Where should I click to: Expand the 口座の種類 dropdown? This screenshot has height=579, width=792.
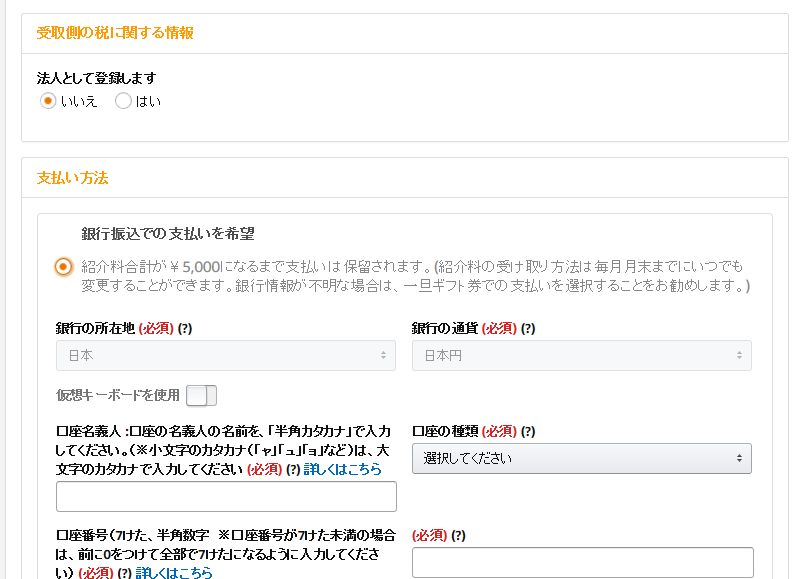582,458
